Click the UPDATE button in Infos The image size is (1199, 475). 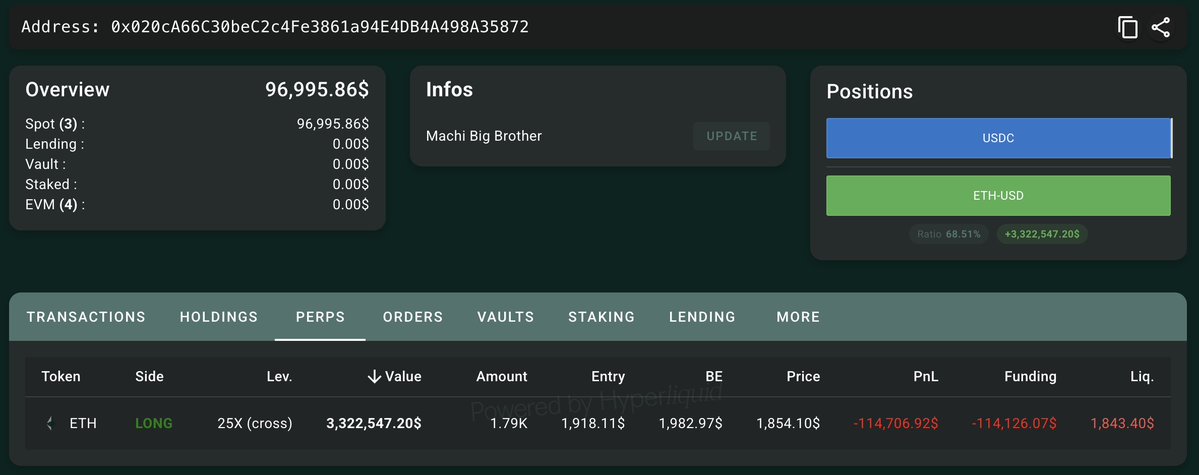[x=732, y=136]
